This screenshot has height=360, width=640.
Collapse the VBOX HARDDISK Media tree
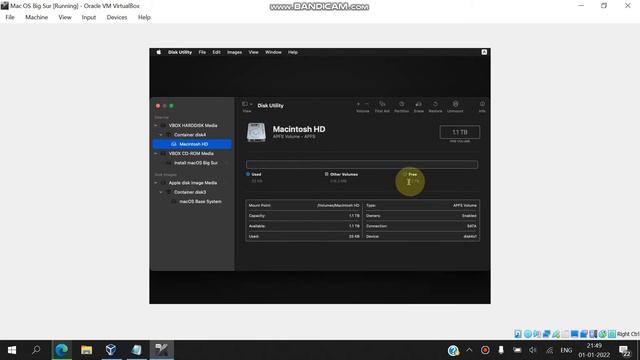[156, 125]
